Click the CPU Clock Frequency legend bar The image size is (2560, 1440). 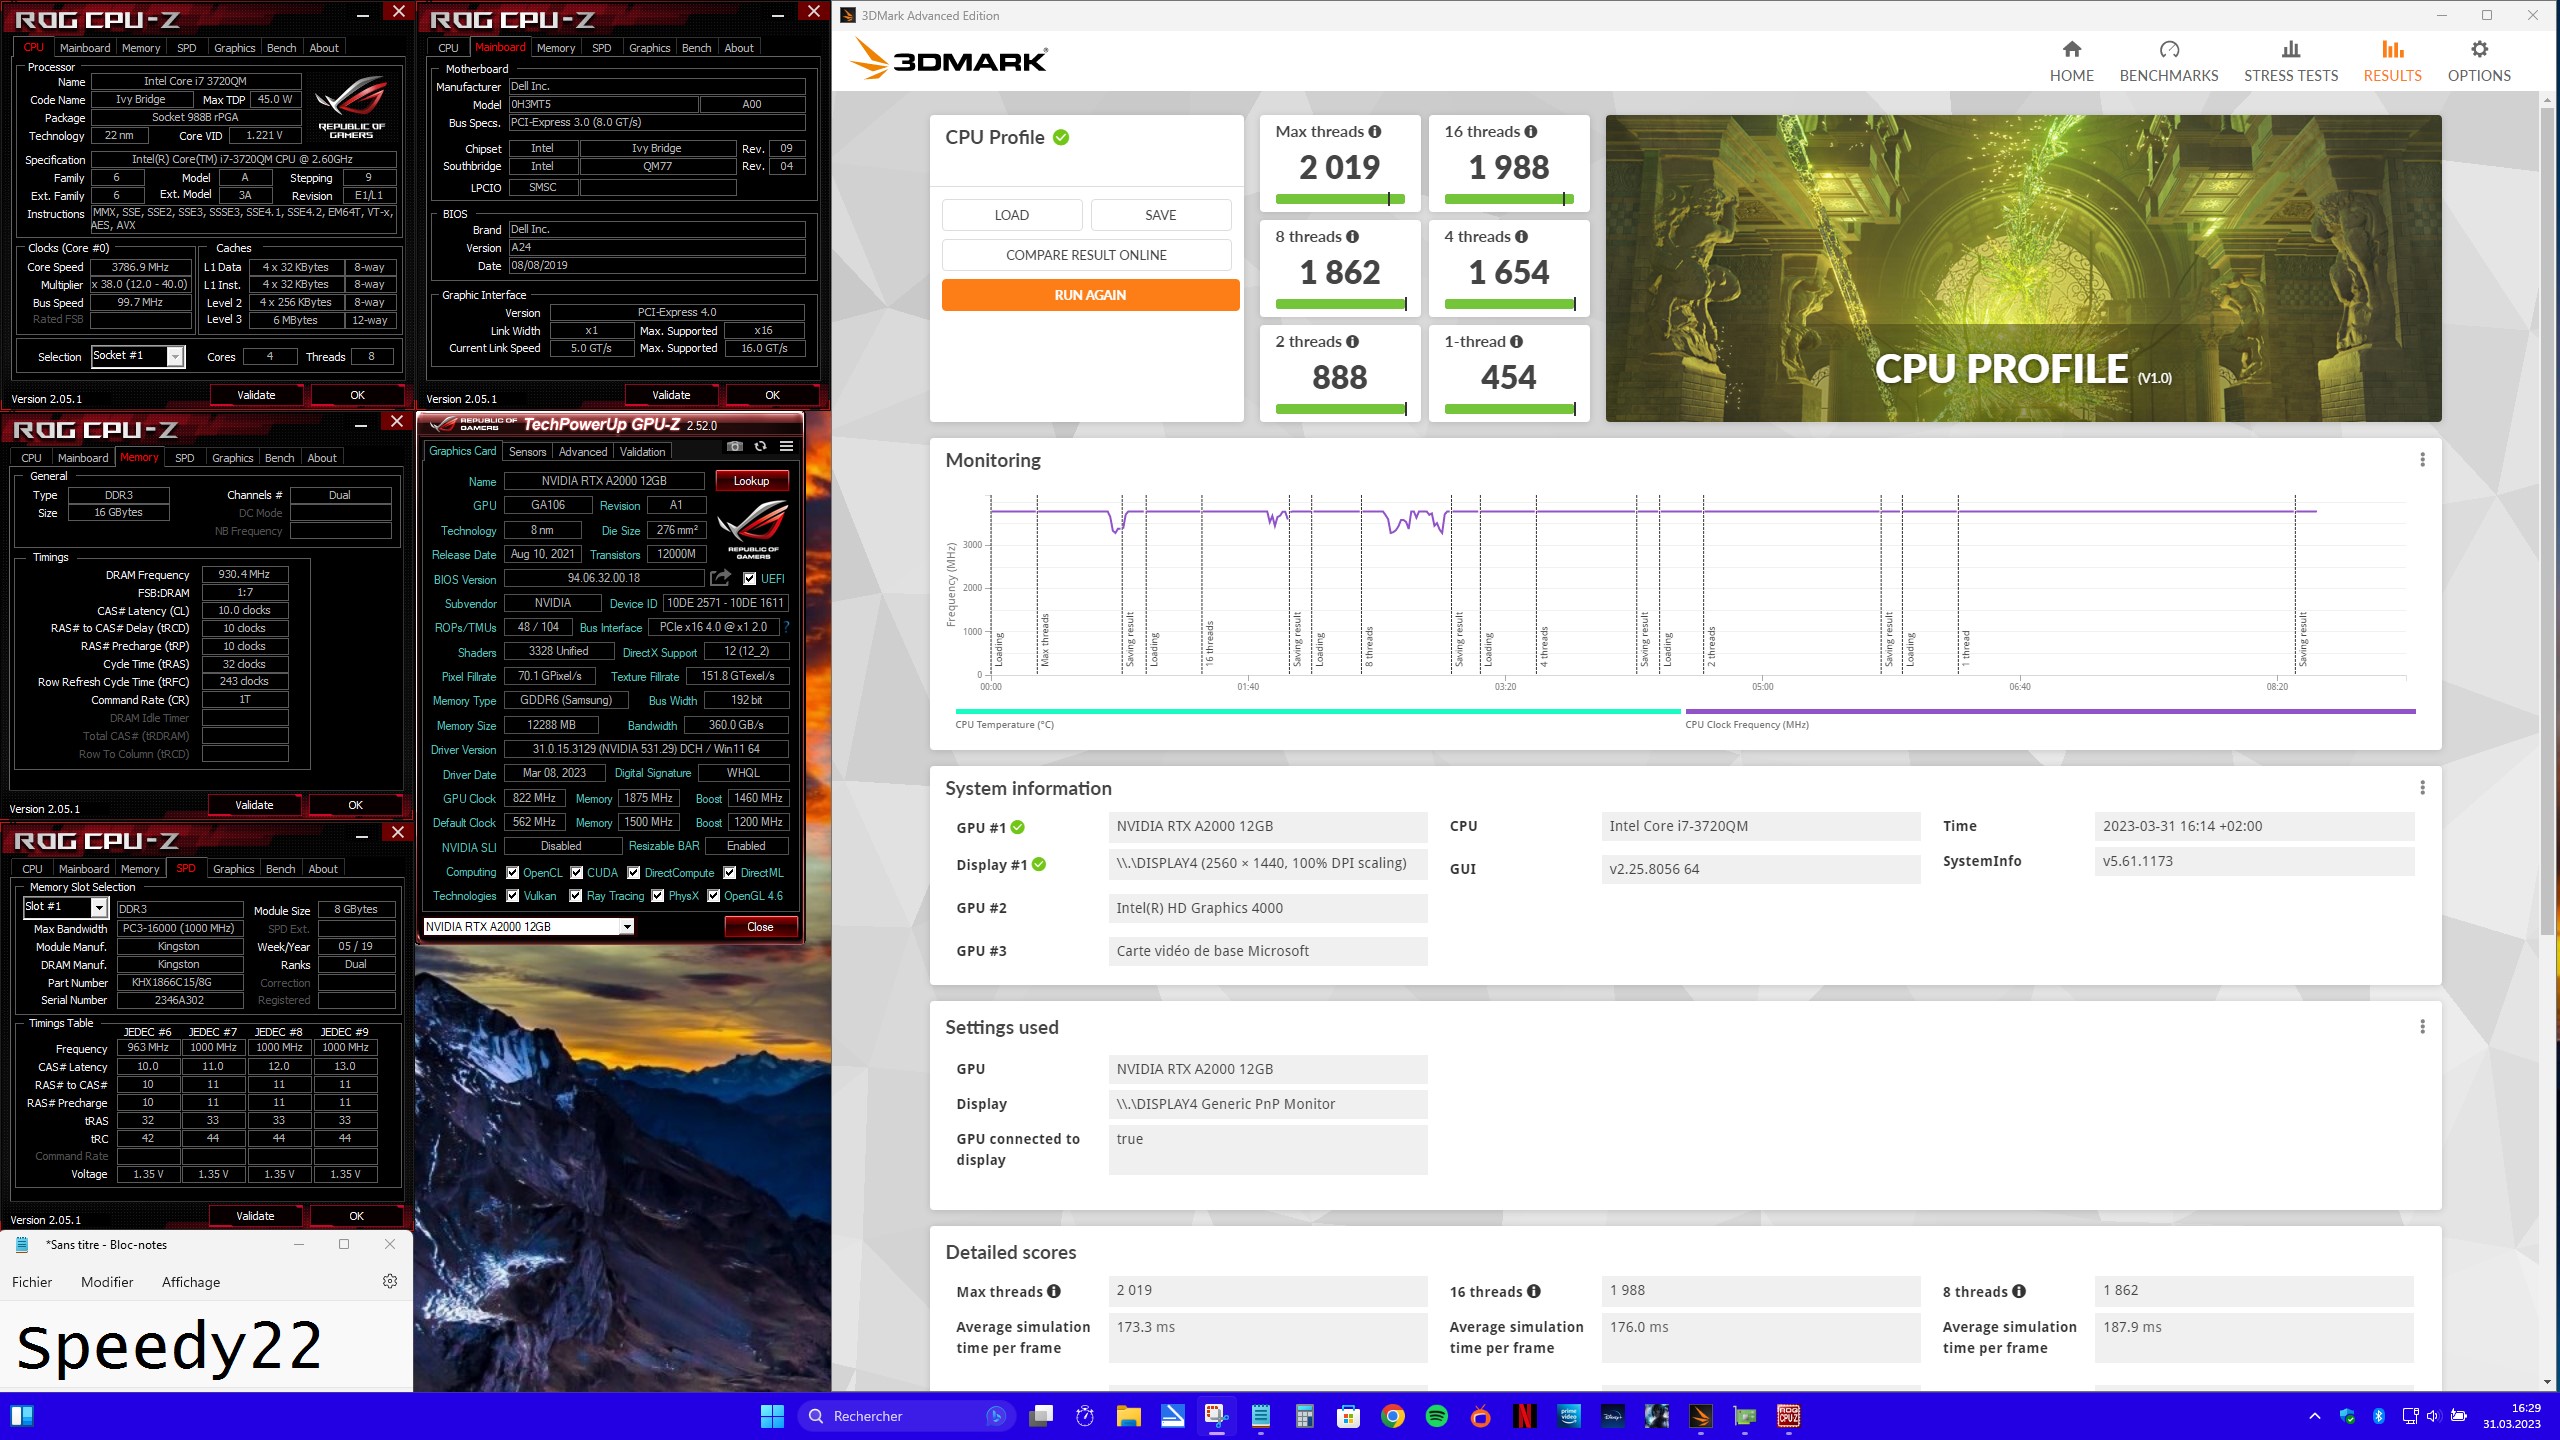[x=2050, y=712]
